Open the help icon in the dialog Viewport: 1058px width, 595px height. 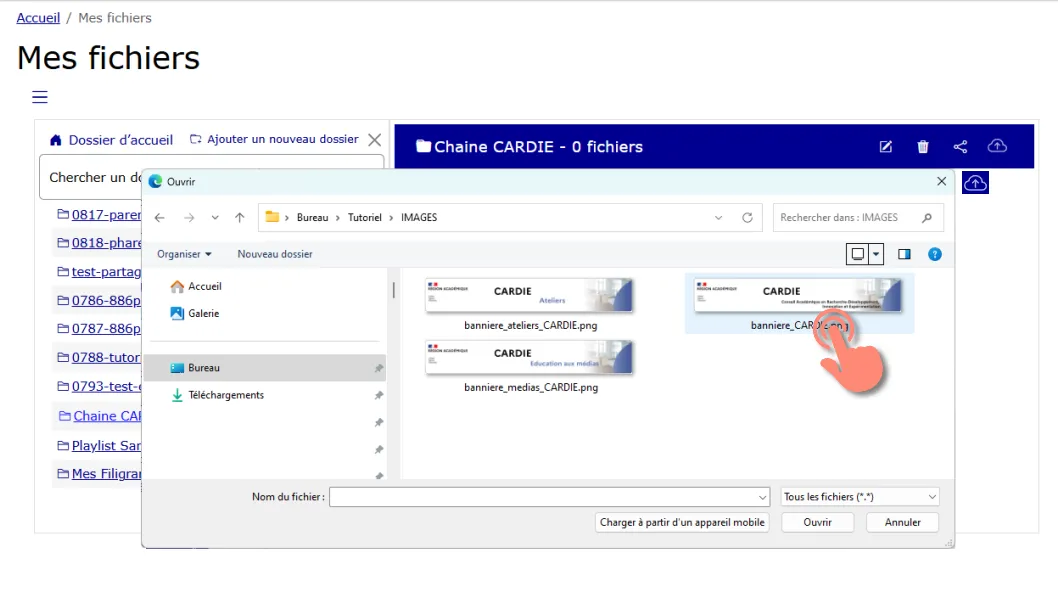pyautogui.click(x=935, y=254)
